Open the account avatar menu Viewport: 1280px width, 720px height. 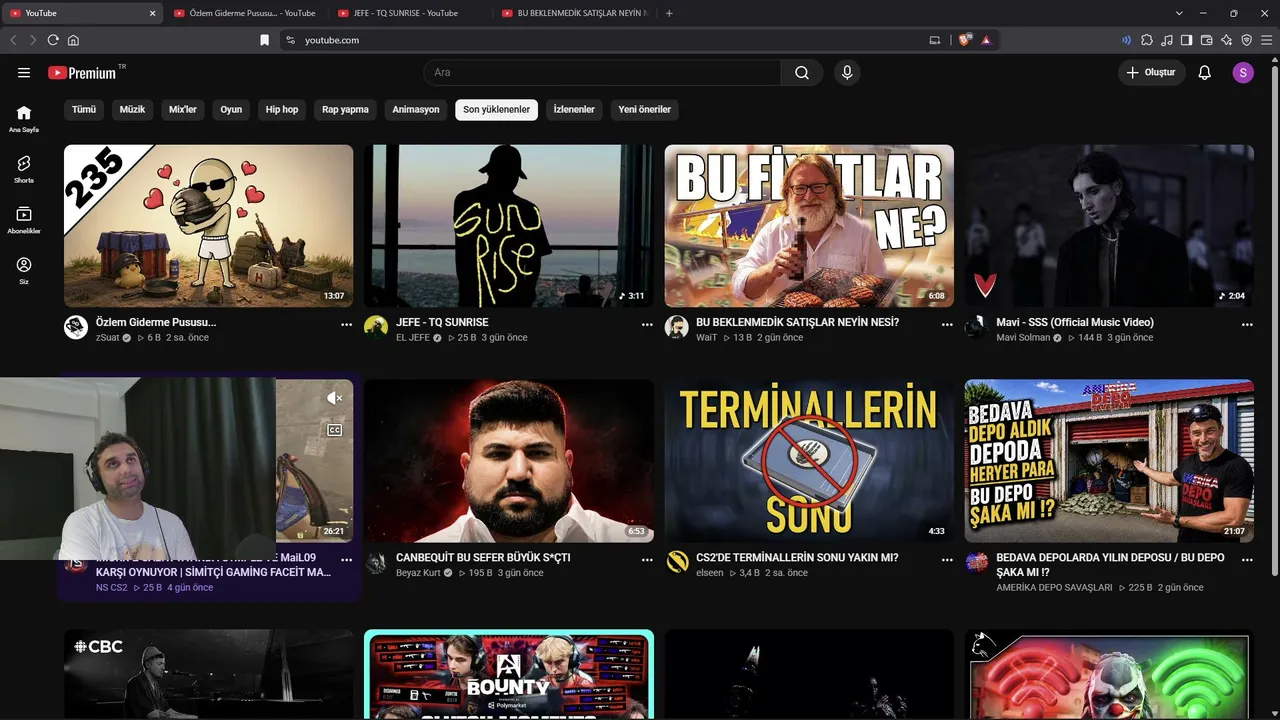tap(1243, 73)
